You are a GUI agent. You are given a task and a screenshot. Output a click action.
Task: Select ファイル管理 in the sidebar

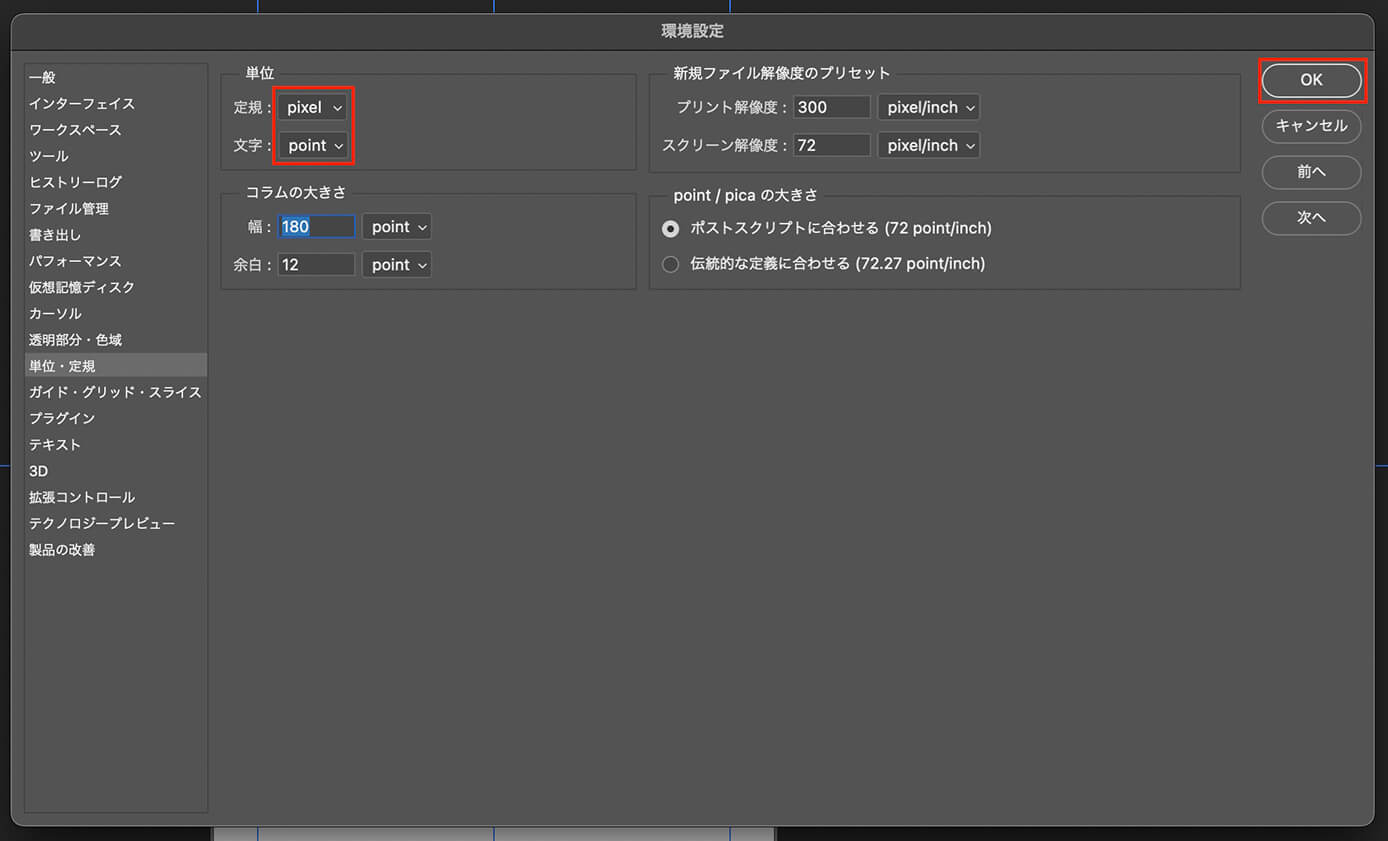[x=116, y=209]
